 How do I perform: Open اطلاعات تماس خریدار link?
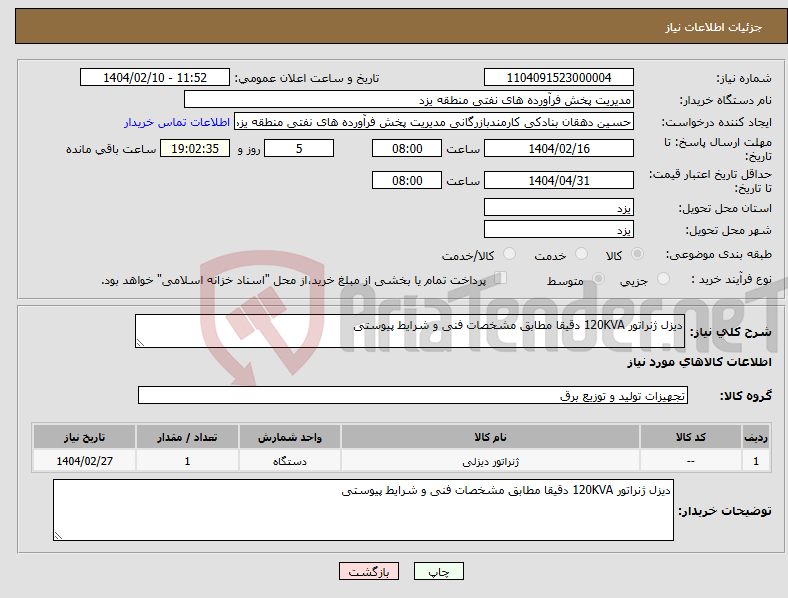pyautogui.click(x=177, y=122)
